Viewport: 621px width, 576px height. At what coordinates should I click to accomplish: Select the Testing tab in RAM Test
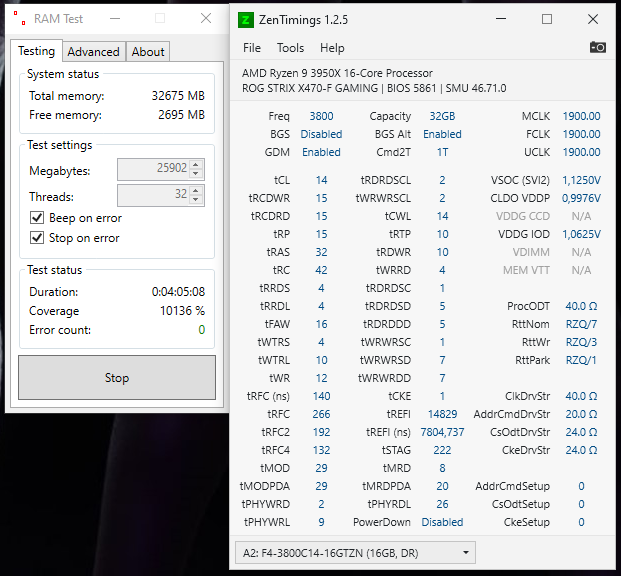point(36,51)
